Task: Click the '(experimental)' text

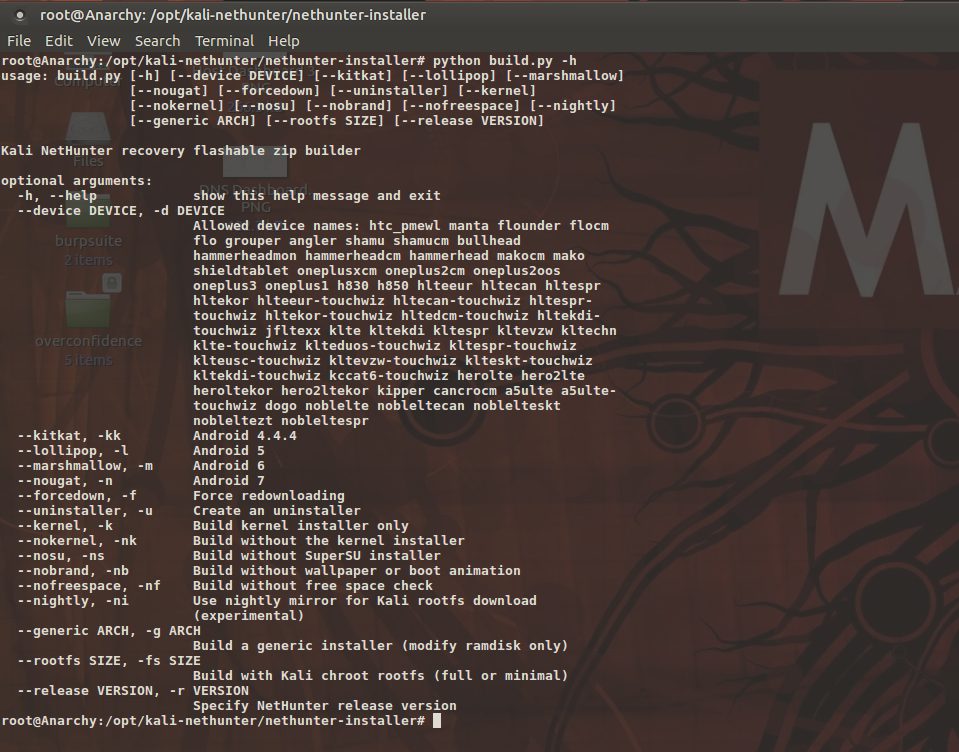Action: [x=248, y=616]
